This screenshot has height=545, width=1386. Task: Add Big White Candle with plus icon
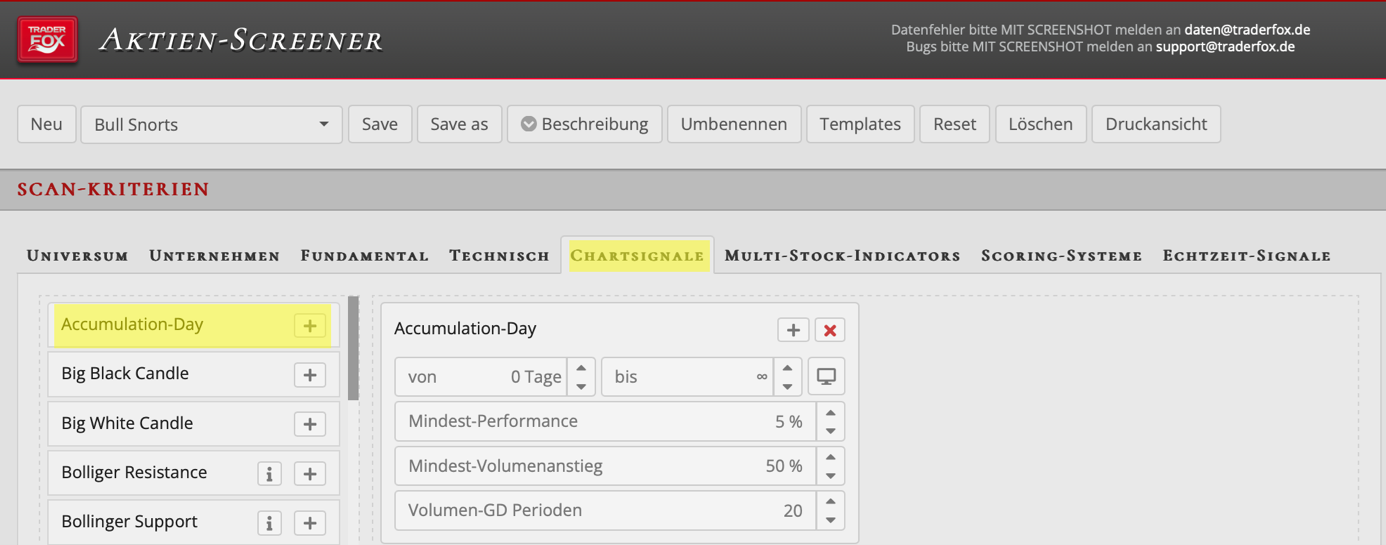pyautogui.click(x=310, y=424)
